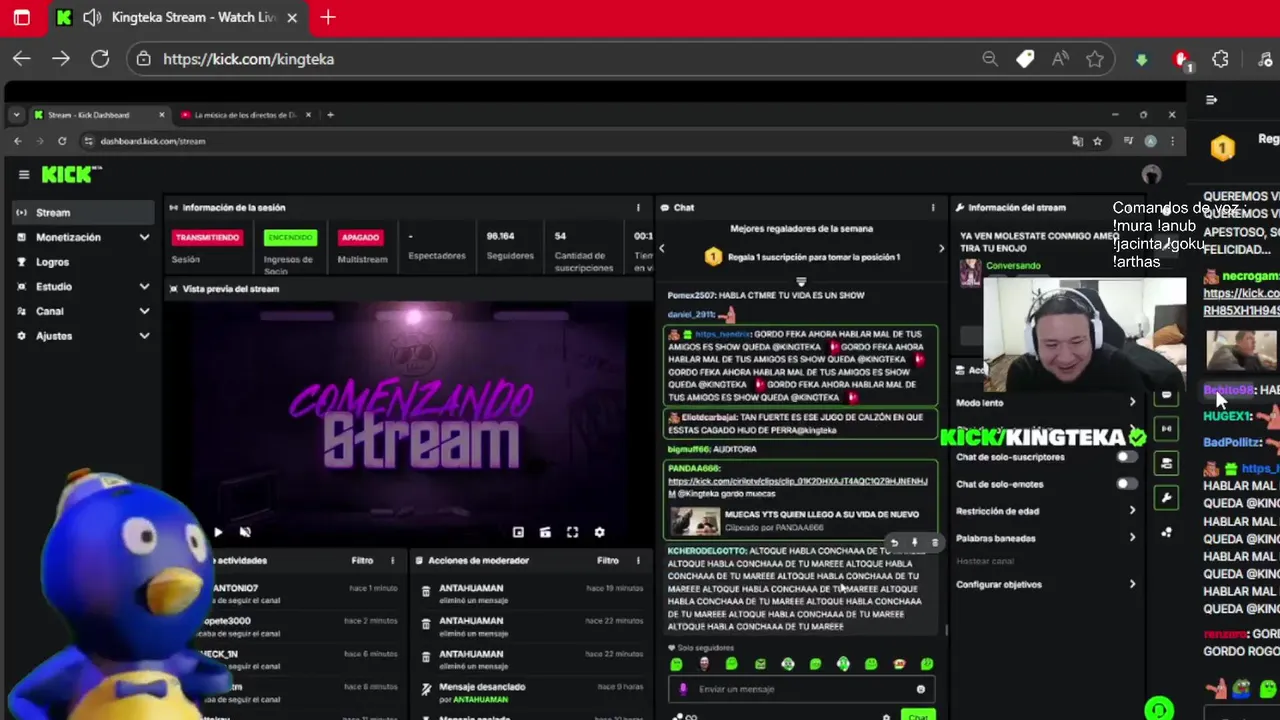Reply to KCHERODELGOTTO message
Image resolution: width=1280 pixels, height=720 pixels.
895,543
